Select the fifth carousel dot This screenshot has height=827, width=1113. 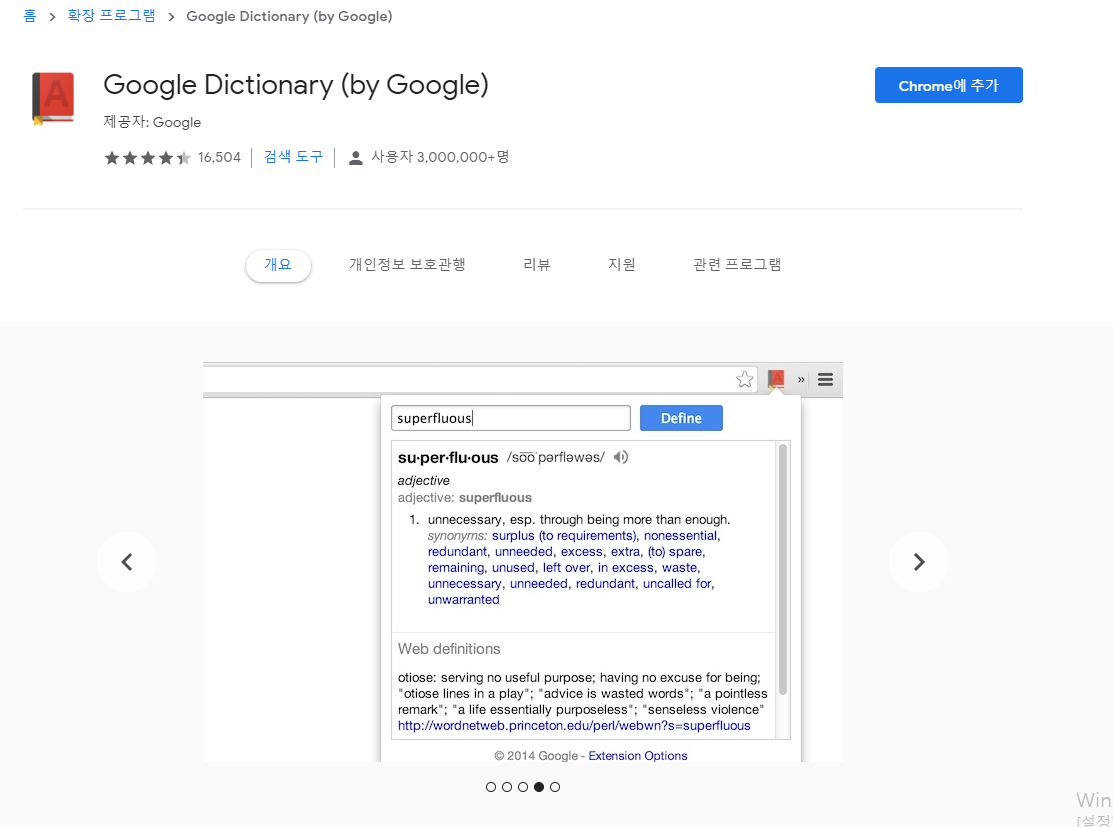555,787
